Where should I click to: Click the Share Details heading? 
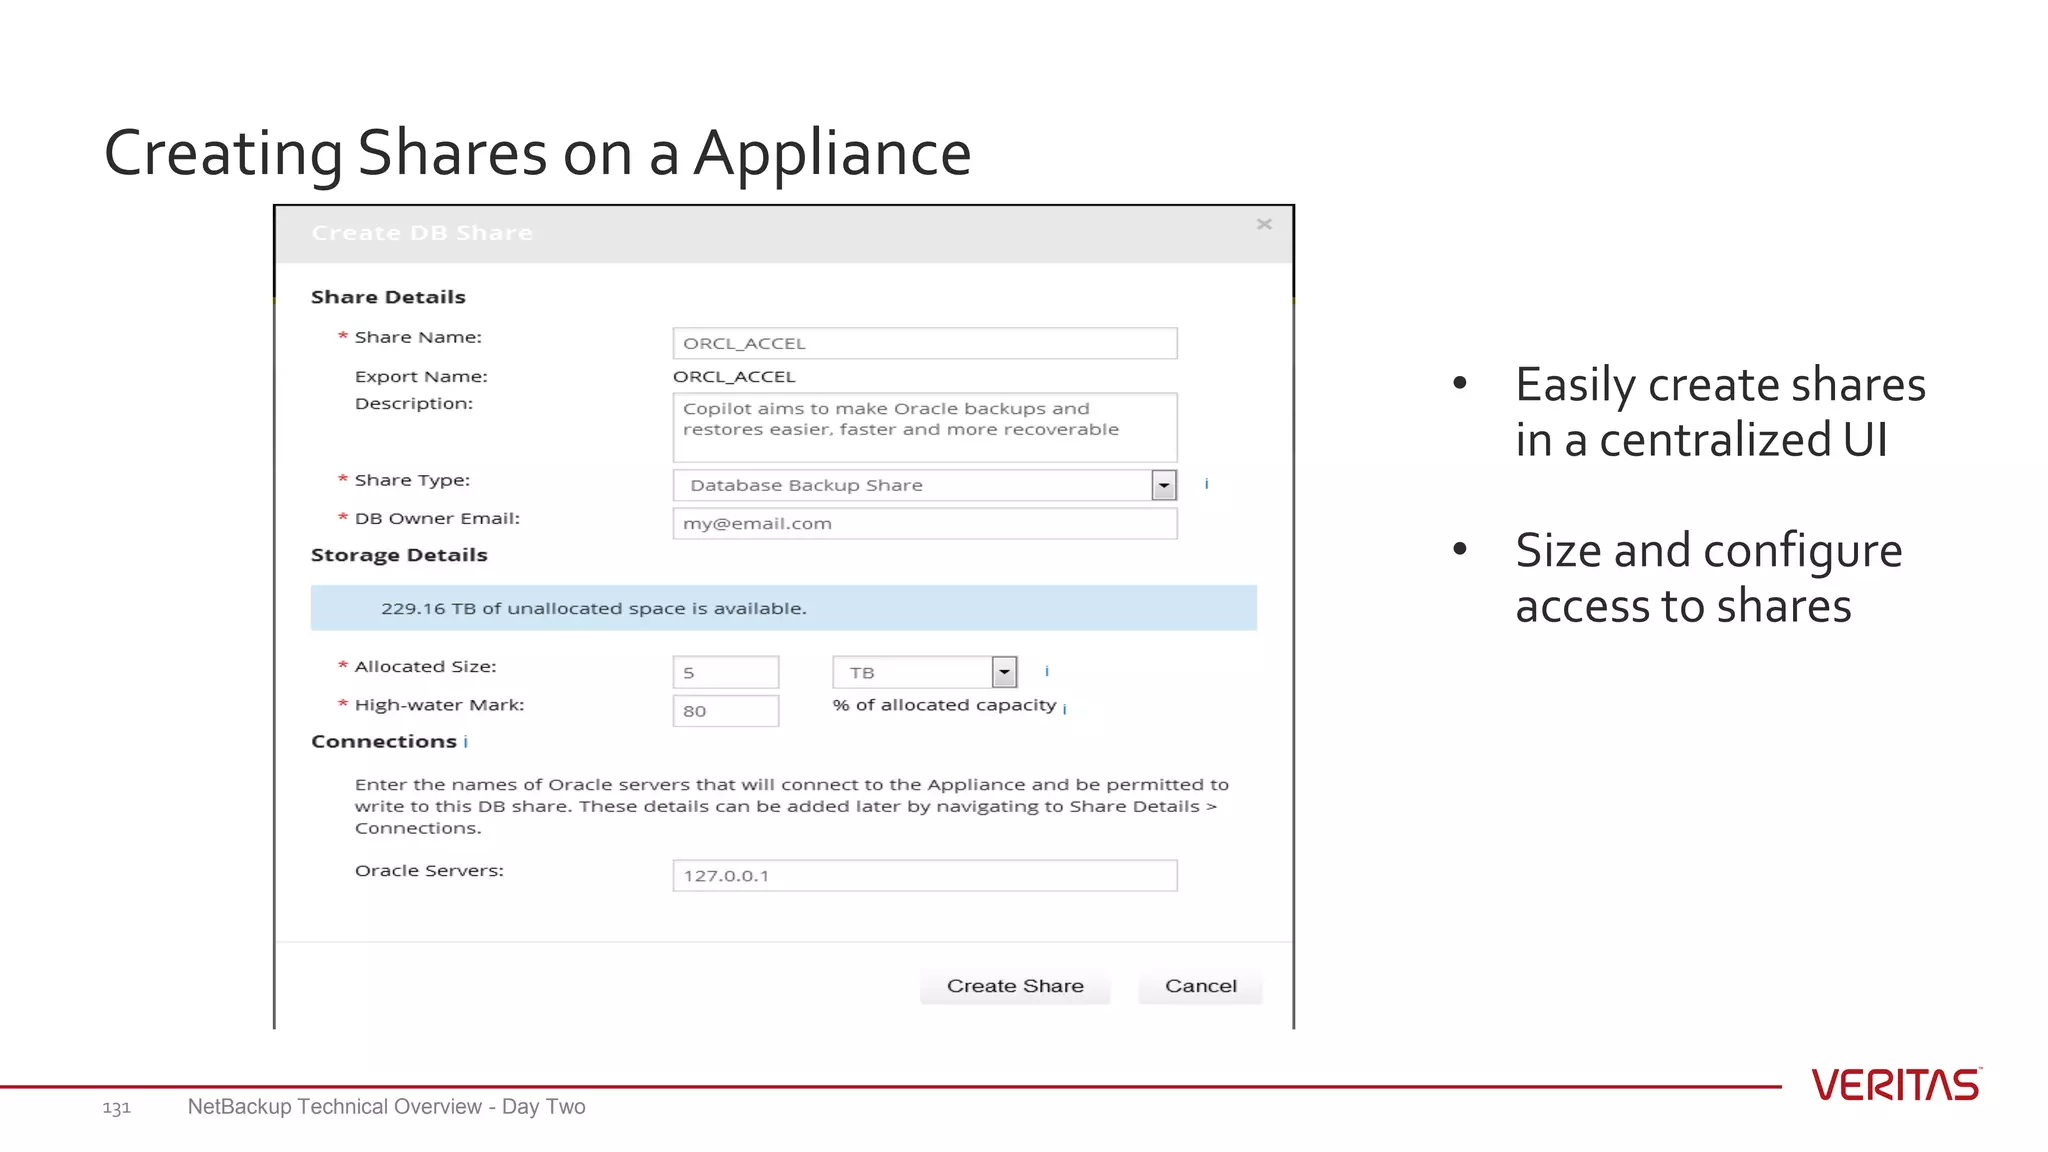[x=388, y=297]
